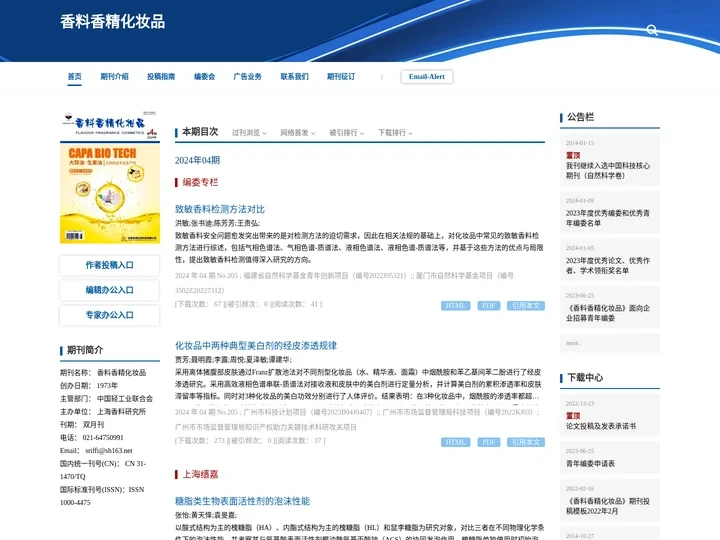Open notice 我刊继续入选中国科技核心期刊
Viewport: 720px width, 540px height.
pos(608,170)
